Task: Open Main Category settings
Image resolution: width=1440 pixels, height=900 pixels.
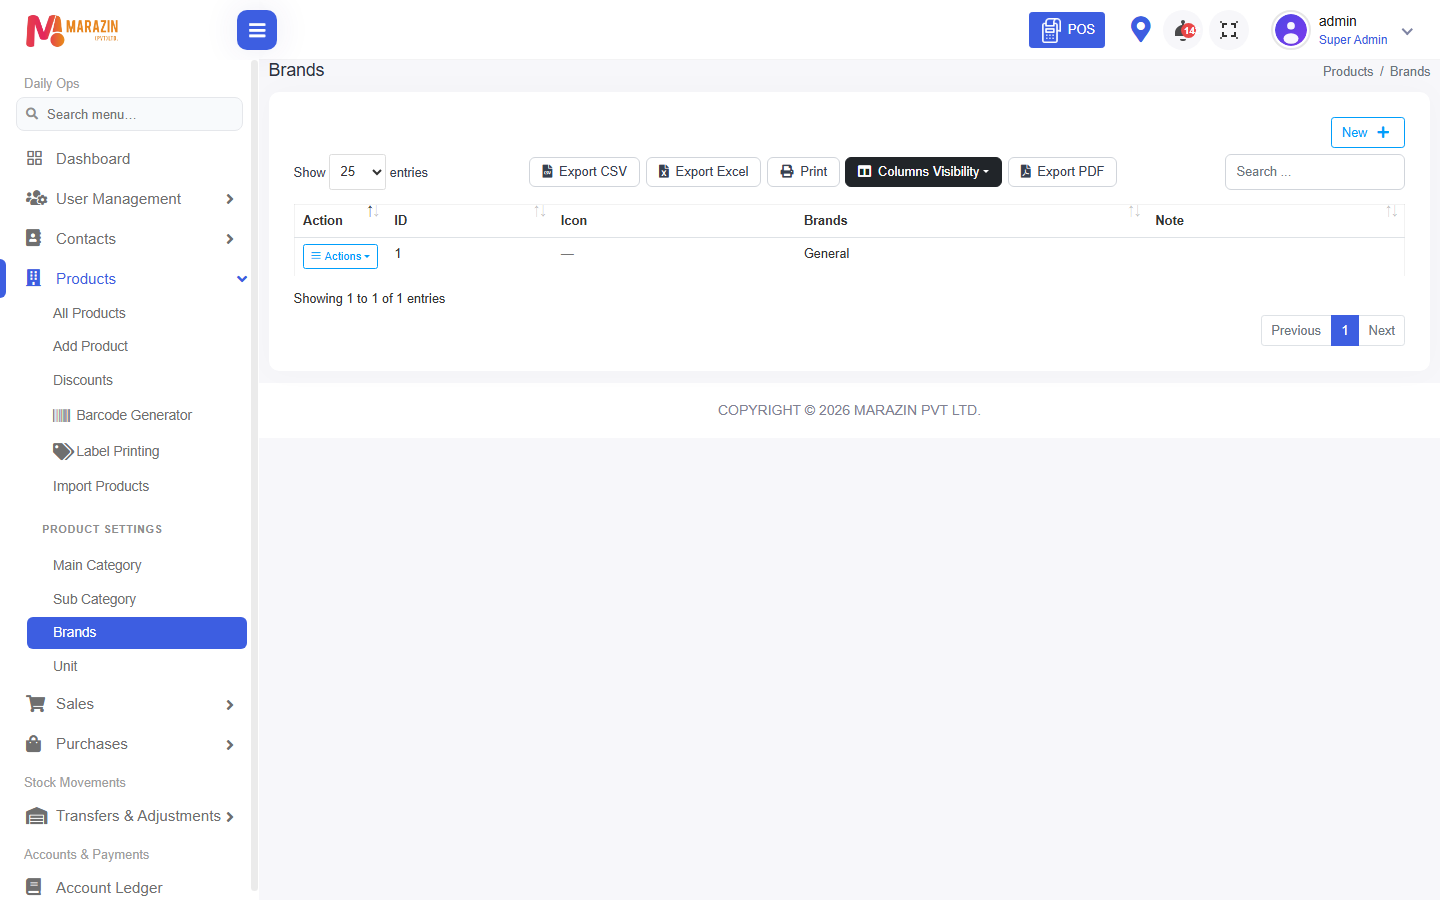Action: click(x=97, y=565)
